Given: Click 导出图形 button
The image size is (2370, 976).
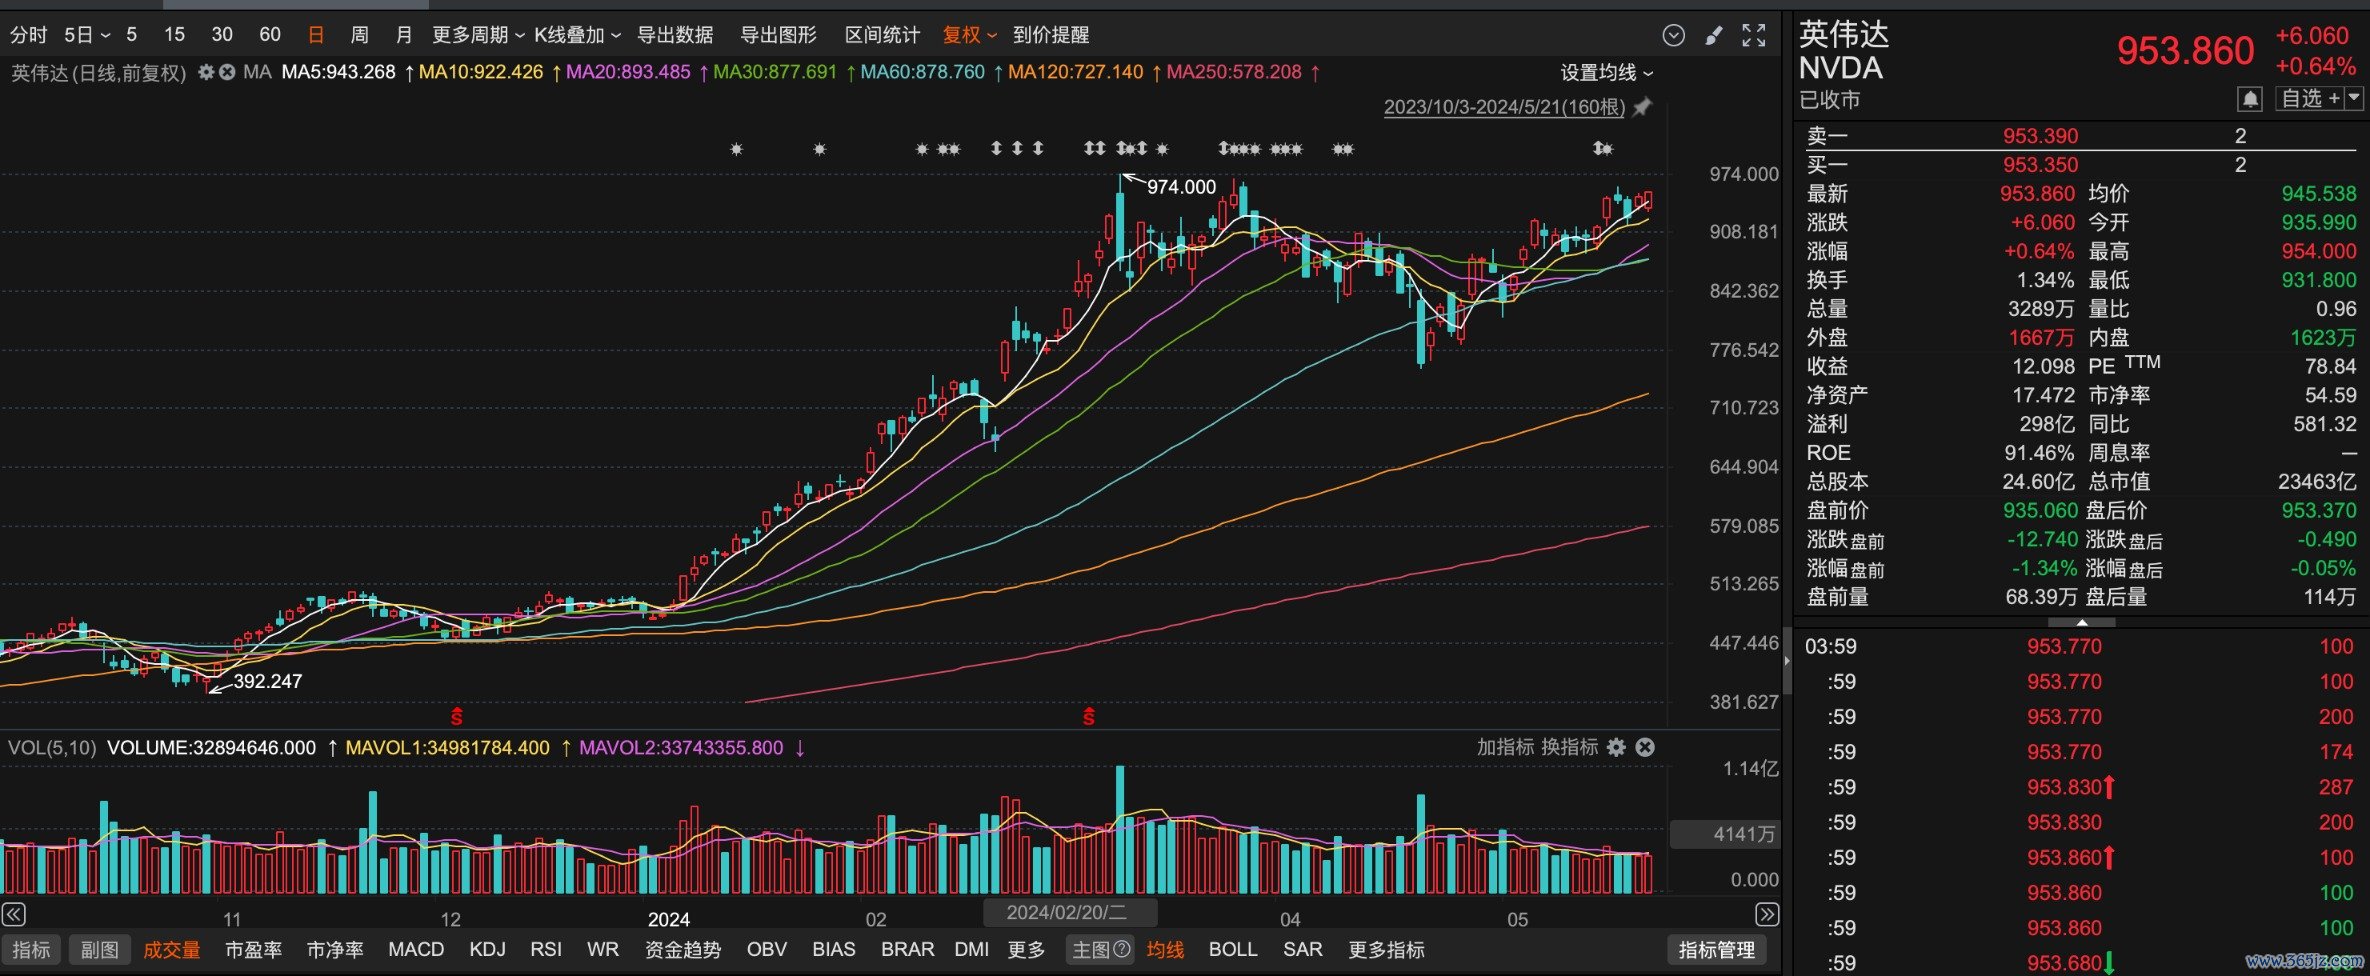Looking at the screenshot, I should 778,35.
